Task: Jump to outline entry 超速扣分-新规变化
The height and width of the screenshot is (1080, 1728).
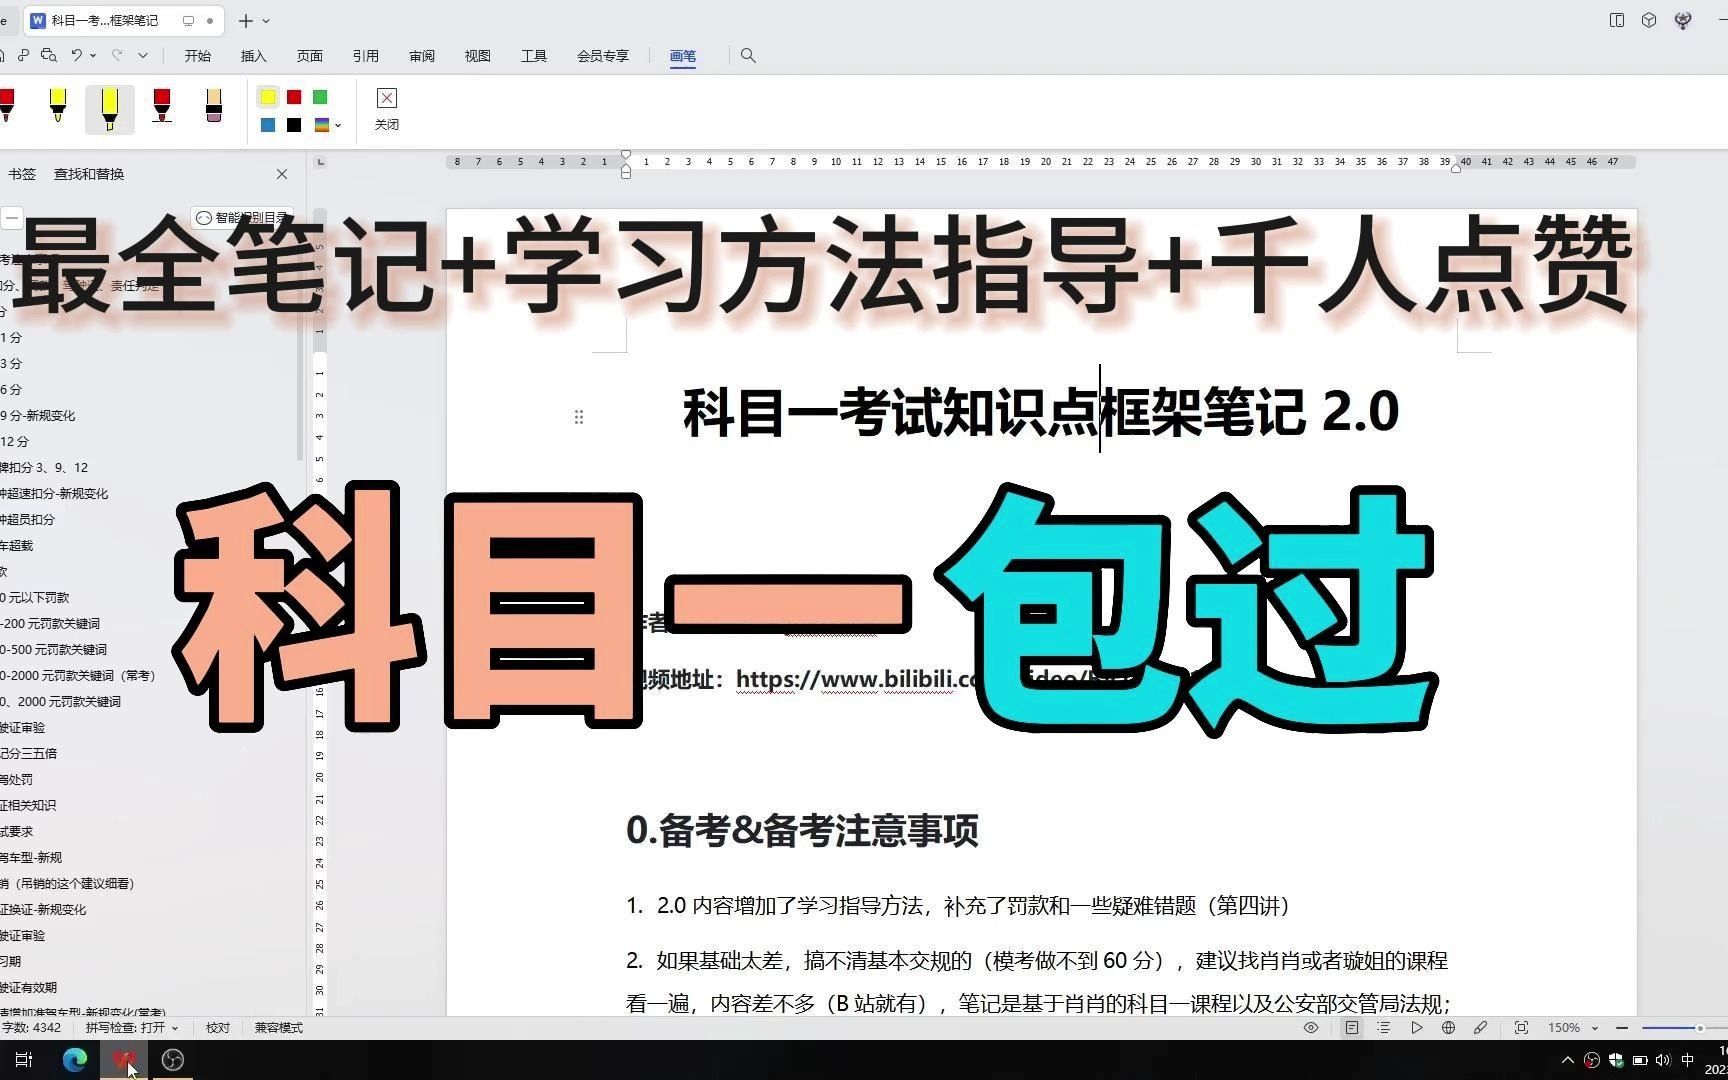Action: [x=54, y=493]
